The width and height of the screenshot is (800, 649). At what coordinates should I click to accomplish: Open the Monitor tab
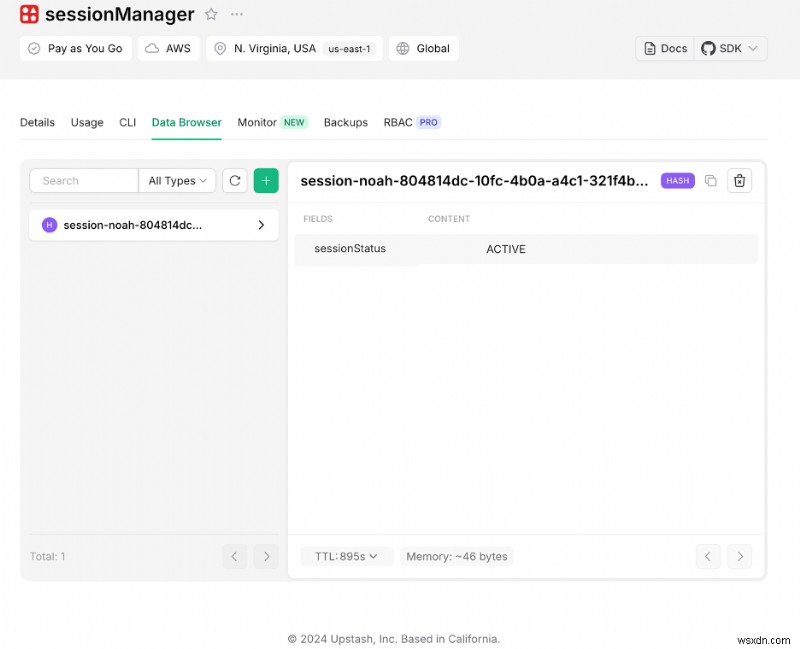[272, 122]
